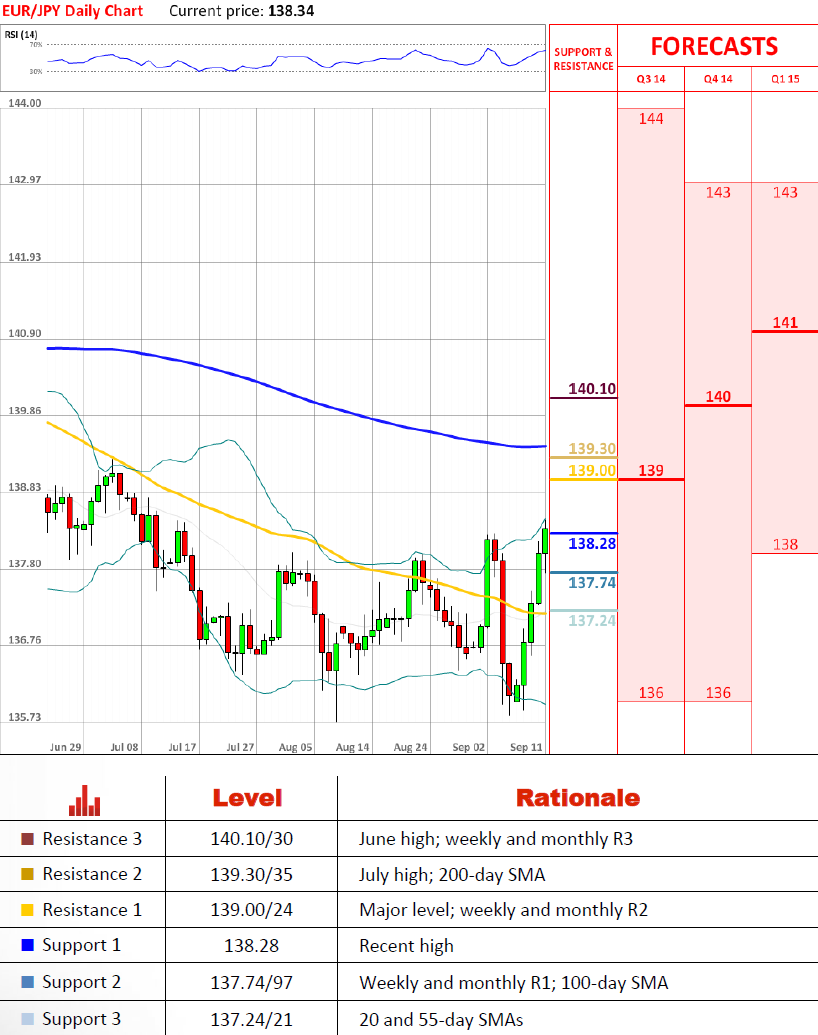The image size is (818, 1035).
Task: Click the Resistance 2 gold color swatch
Action: (x=27, y=874)
